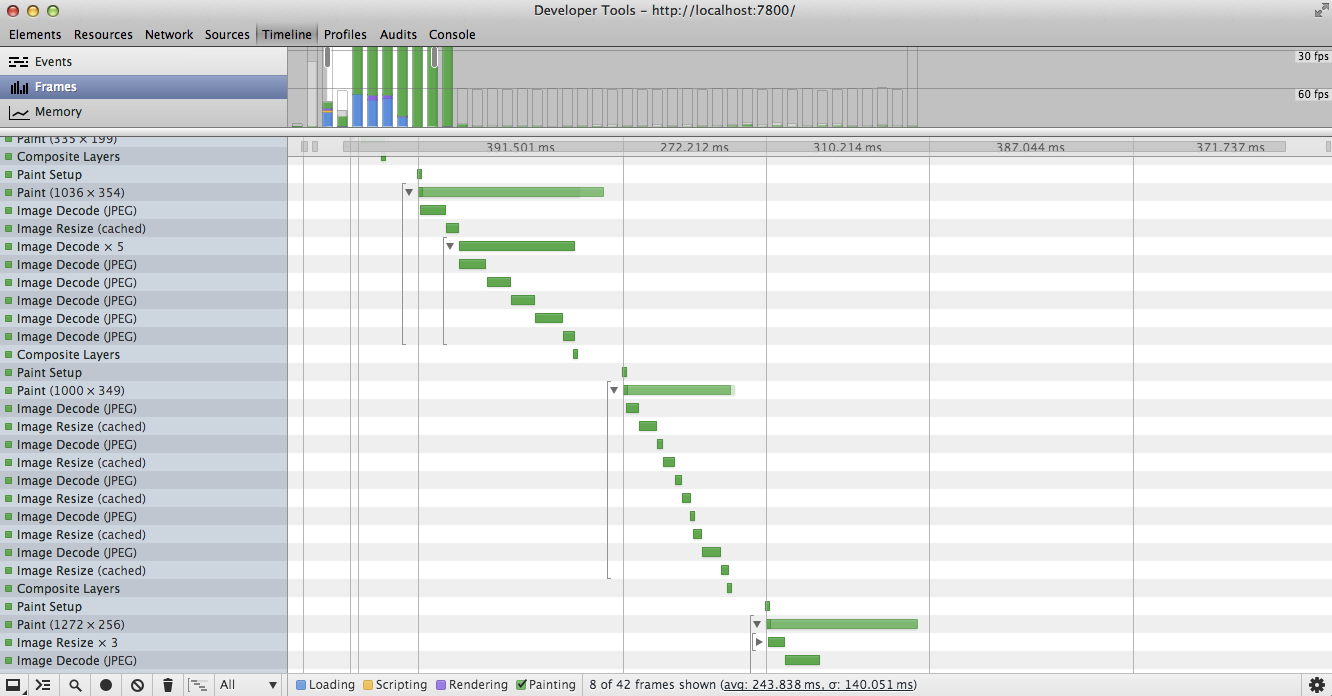Click the glue-to-parent events icon
1332x696 pixels.
[199, 685]
